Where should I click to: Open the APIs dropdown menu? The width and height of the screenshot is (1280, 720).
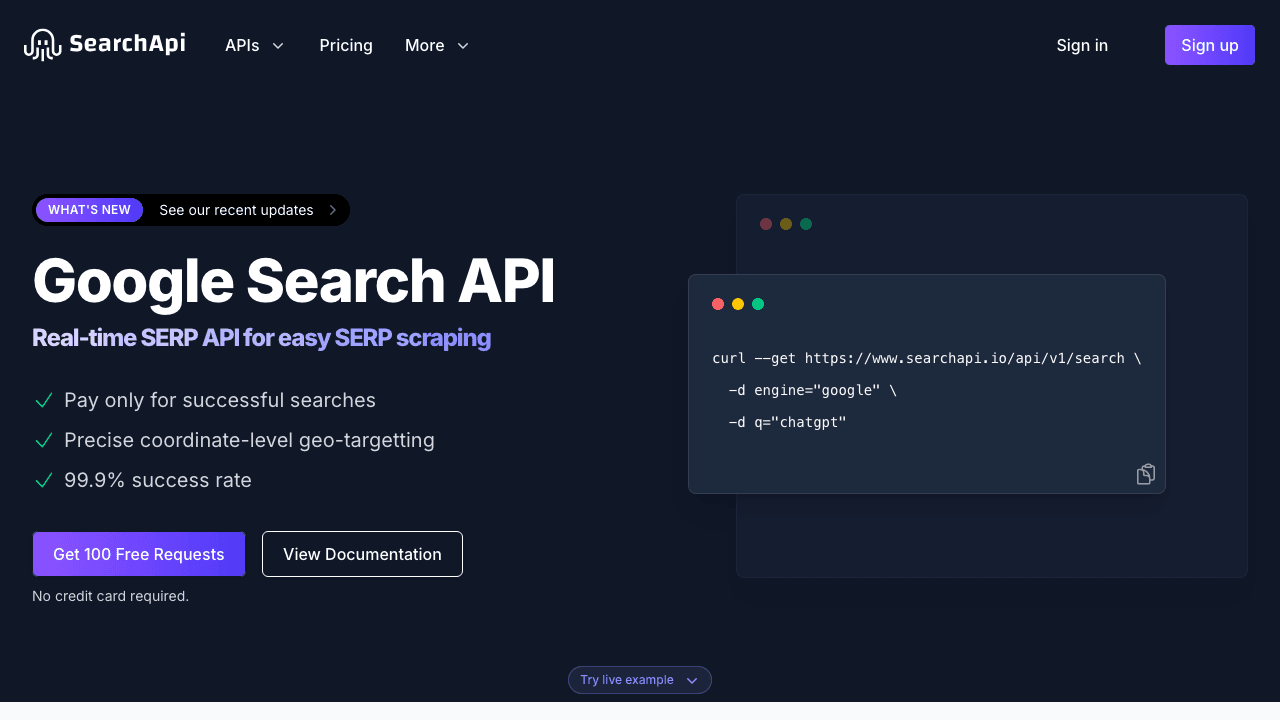pos(253,45)
